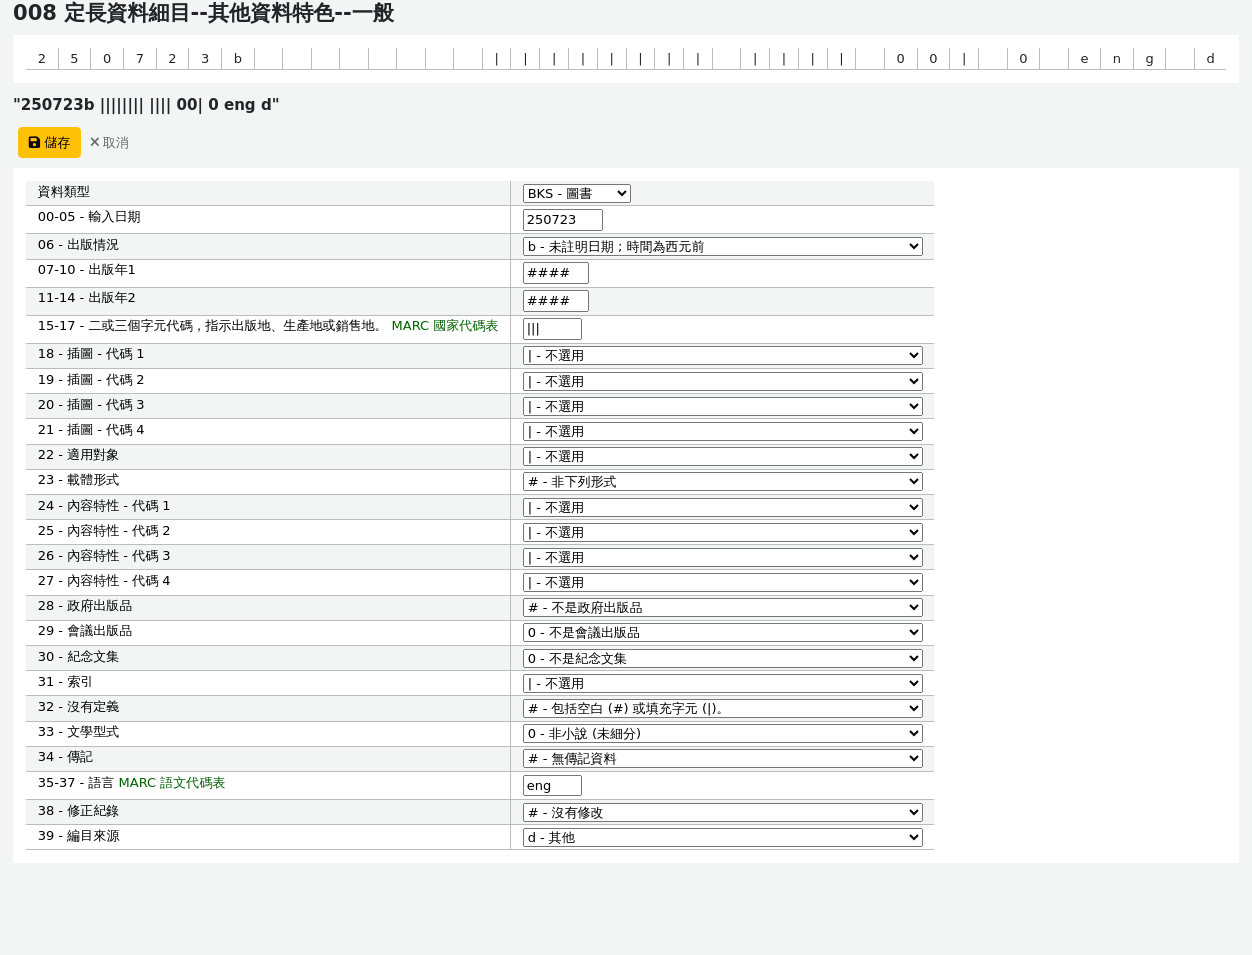
Task: Click the page heading 008 定長資料細目
Action: 203,13
